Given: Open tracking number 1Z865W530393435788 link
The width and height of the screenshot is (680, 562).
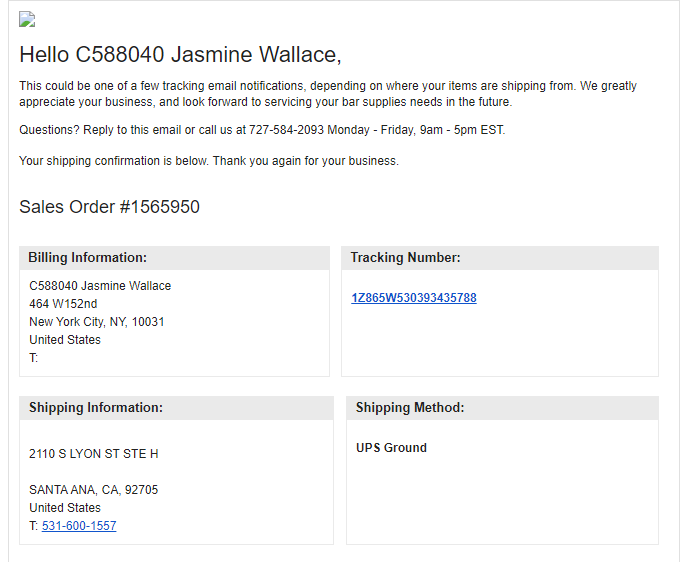Looking at the screenshot, I should [414, 298].
